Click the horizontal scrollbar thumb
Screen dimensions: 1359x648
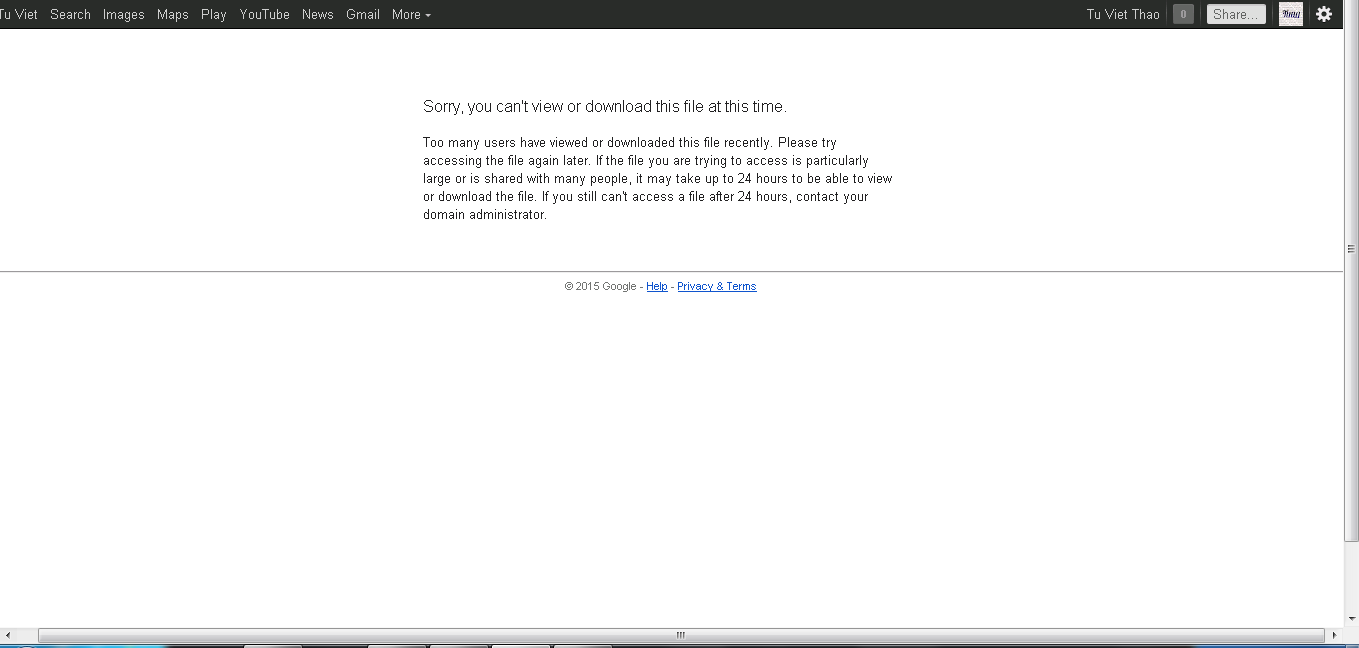[680, 635]
